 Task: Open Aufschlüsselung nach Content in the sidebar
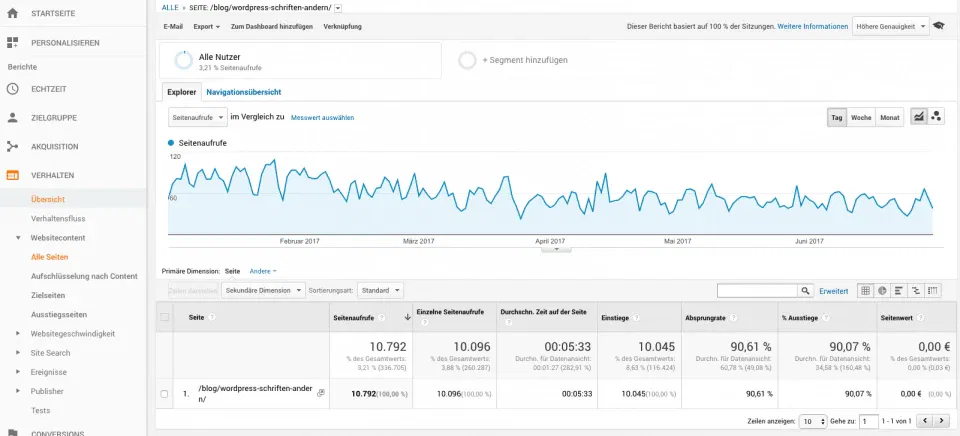click(x=84, y=276)
